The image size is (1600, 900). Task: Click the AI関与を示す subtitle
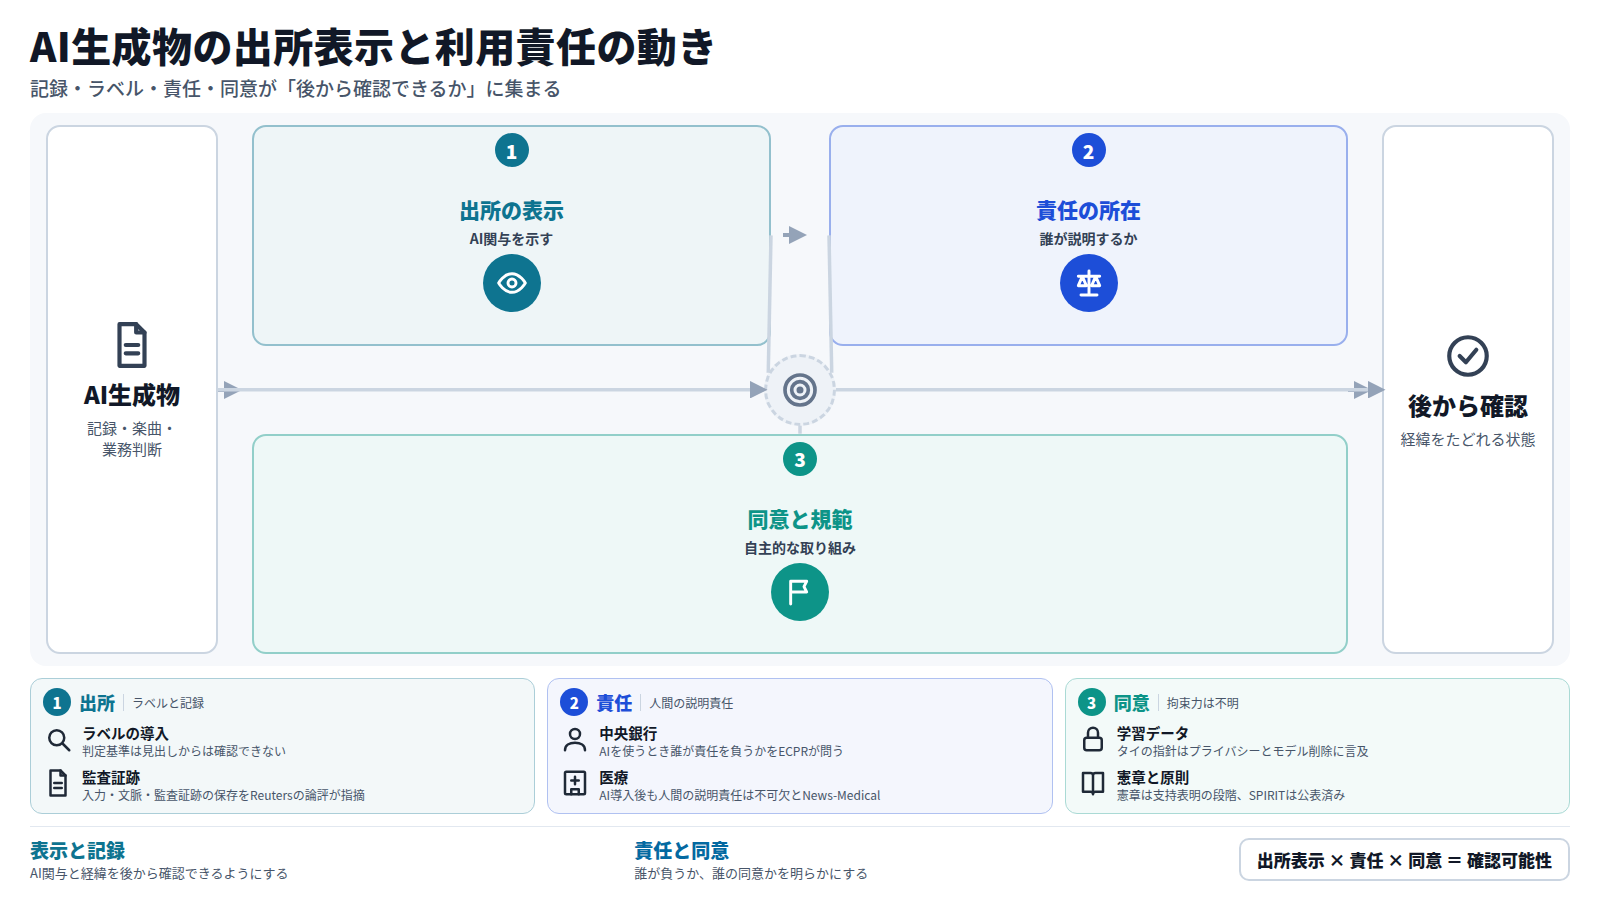pyautogui.click(x=512, y=239)
